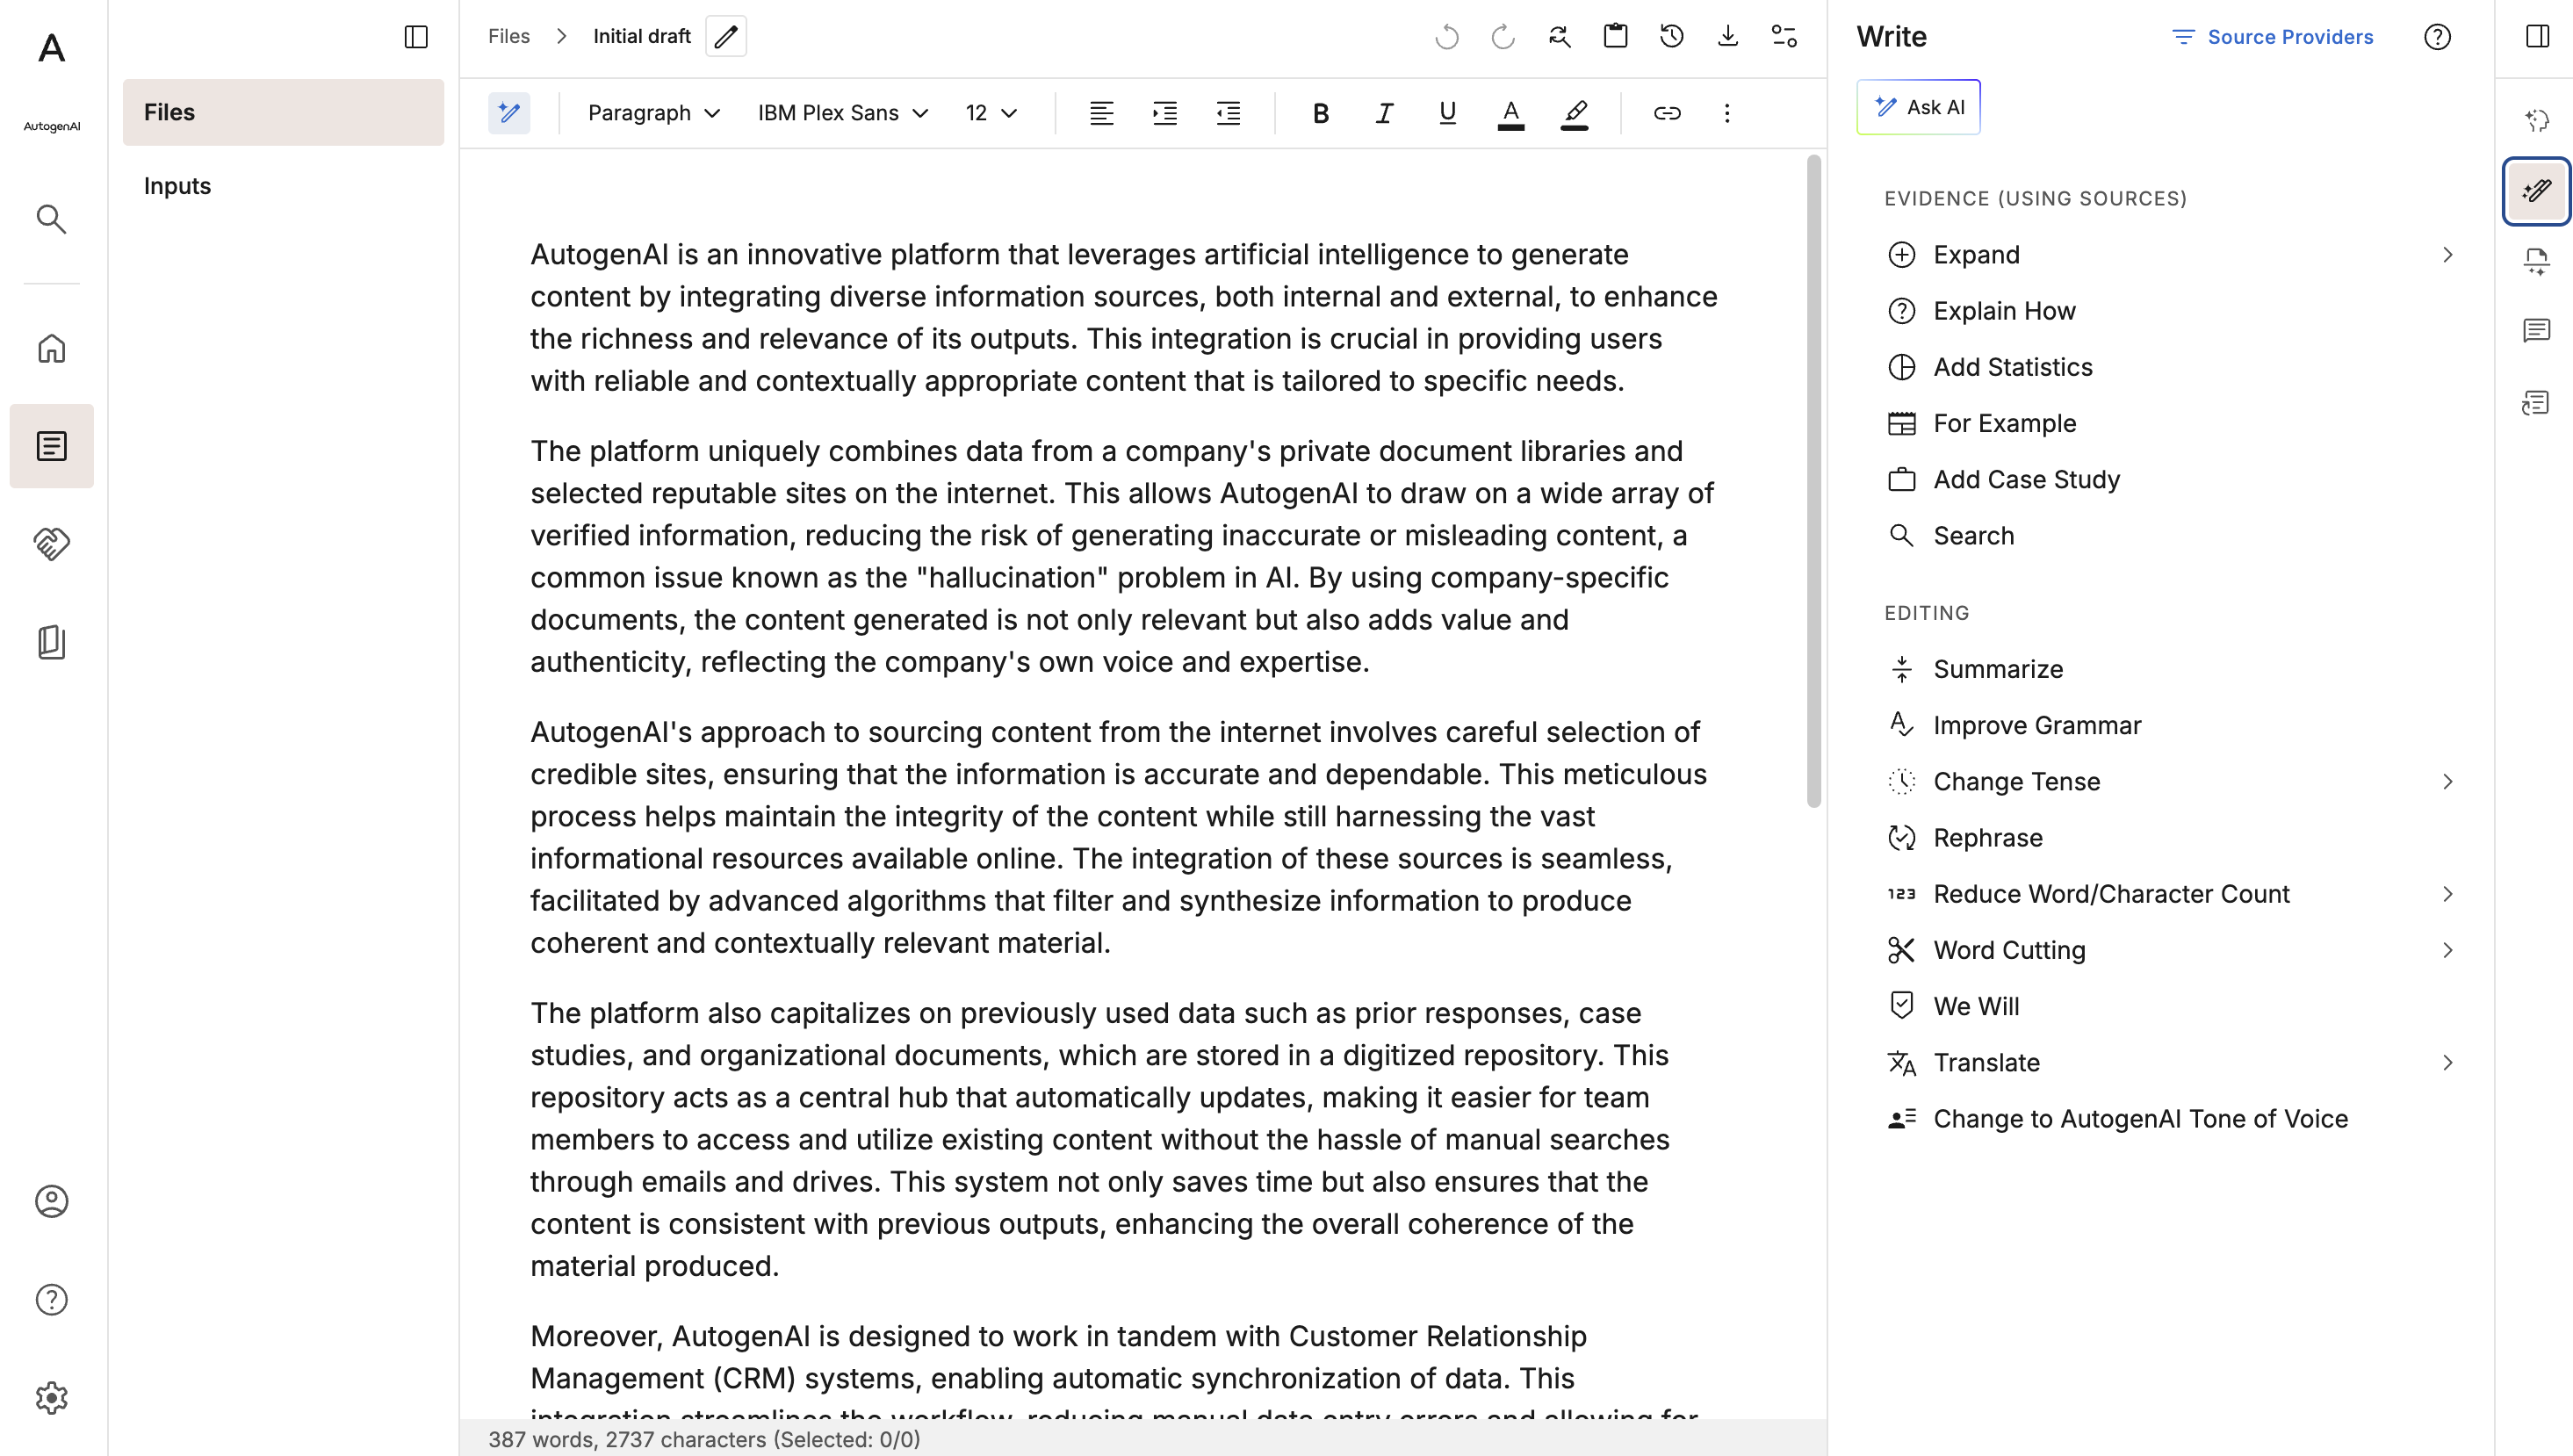Toggle italic formatting

pos(1384,113)
